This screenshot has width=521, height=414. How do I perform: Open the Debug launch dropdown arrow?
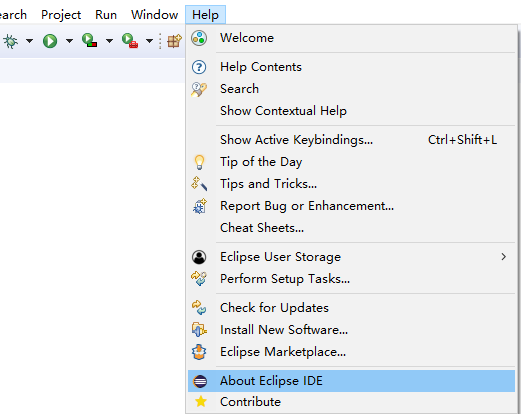(29, 41)
